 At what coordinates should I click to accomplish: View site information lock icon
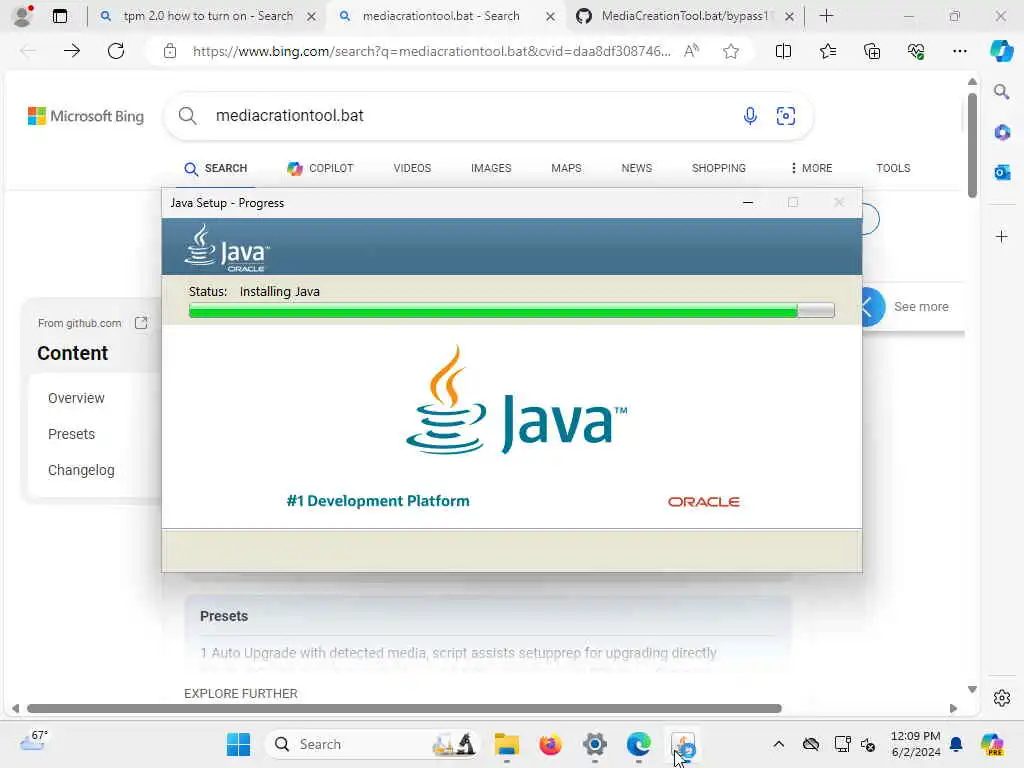(170, 51)
